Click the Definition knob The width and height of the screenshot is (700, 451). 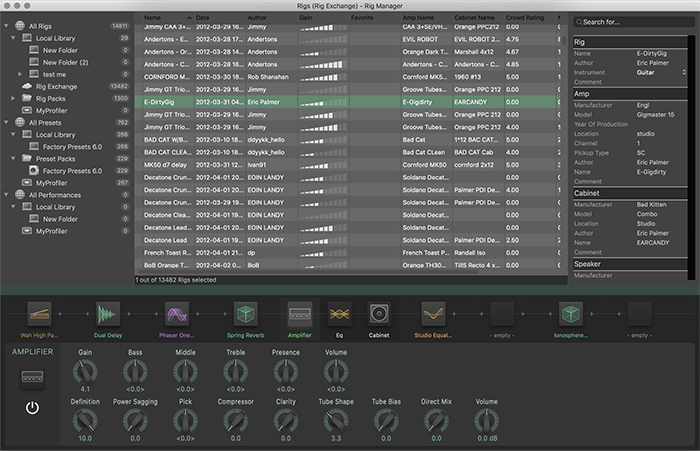pyautogui.click(x=85, y=421)
